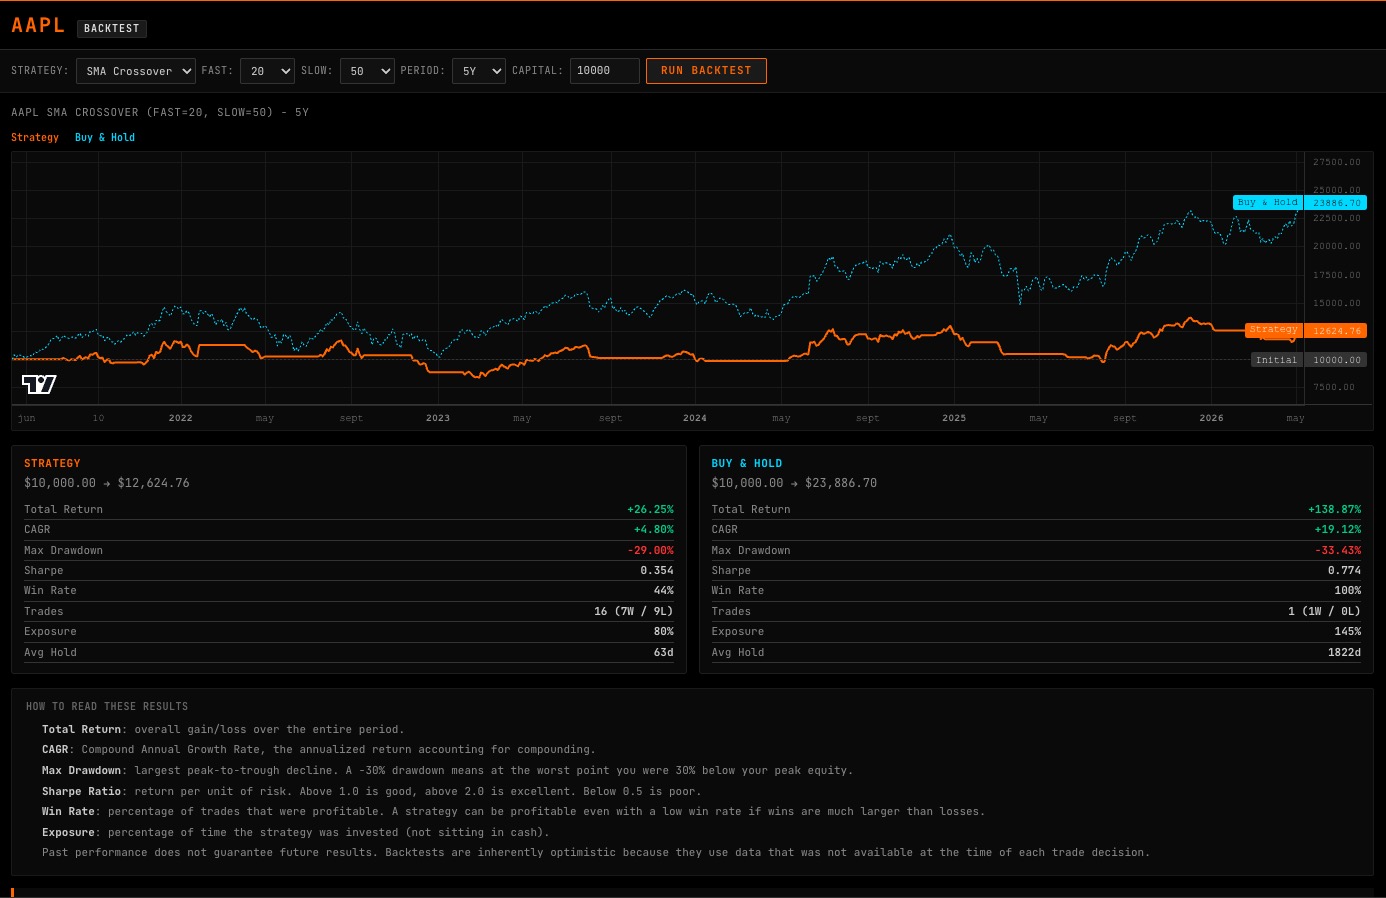Click the STRATEGY panel heading
This screenshot has width=1386, height=898.
52,463
